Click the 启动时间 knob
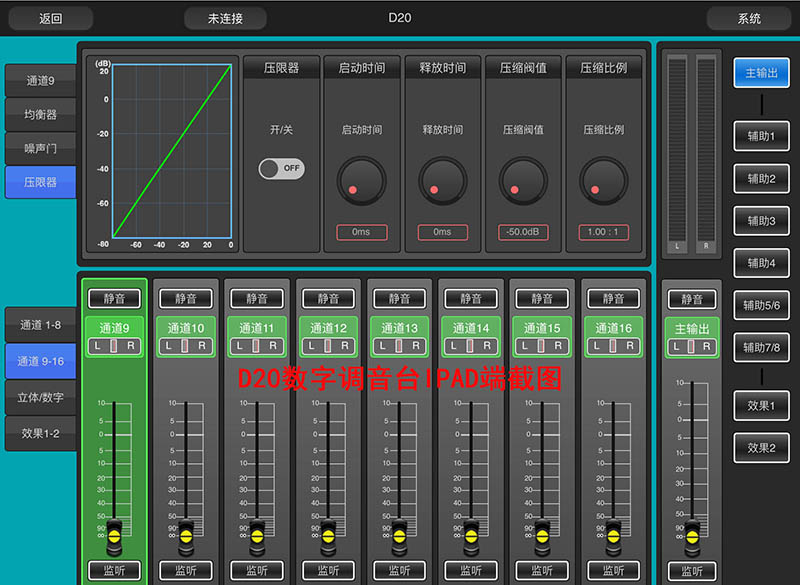Viewport: 800px width, 585px height. 361,180
